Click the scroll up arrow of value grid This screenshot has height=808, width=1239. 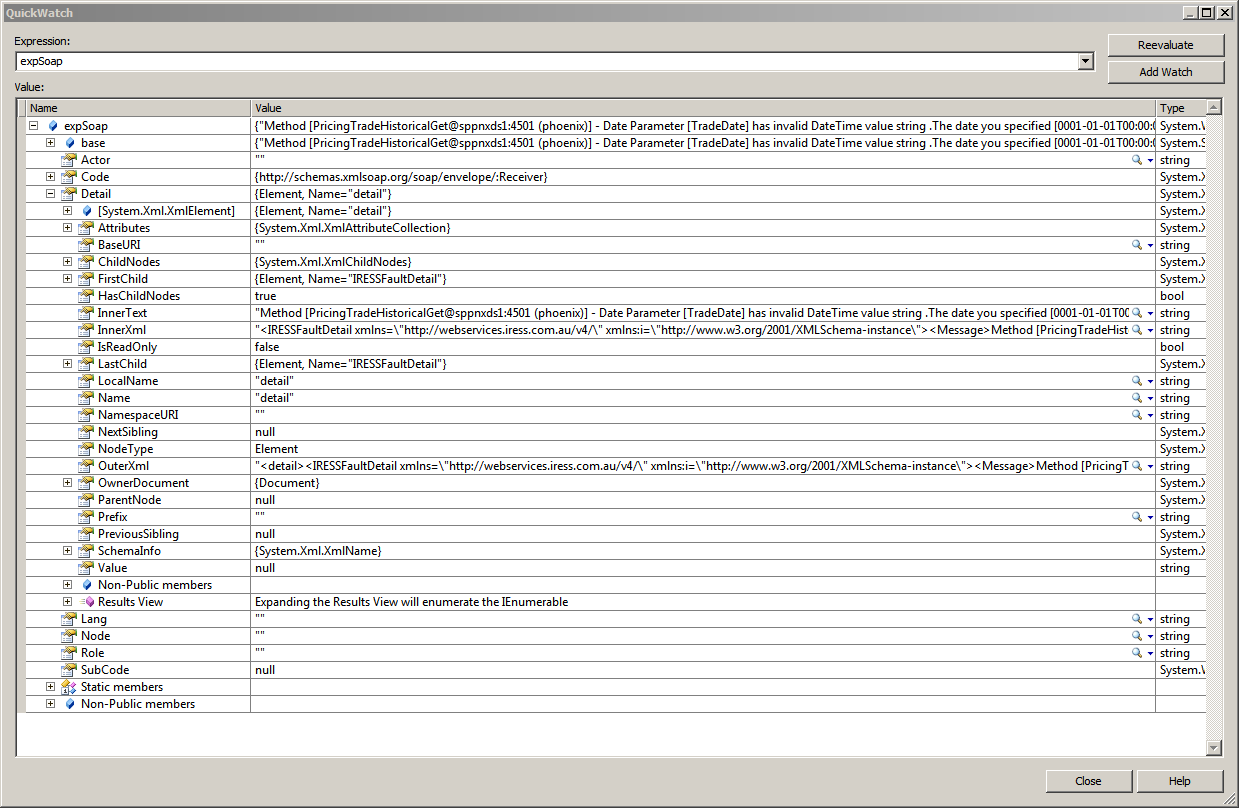tap(1214, 107)
